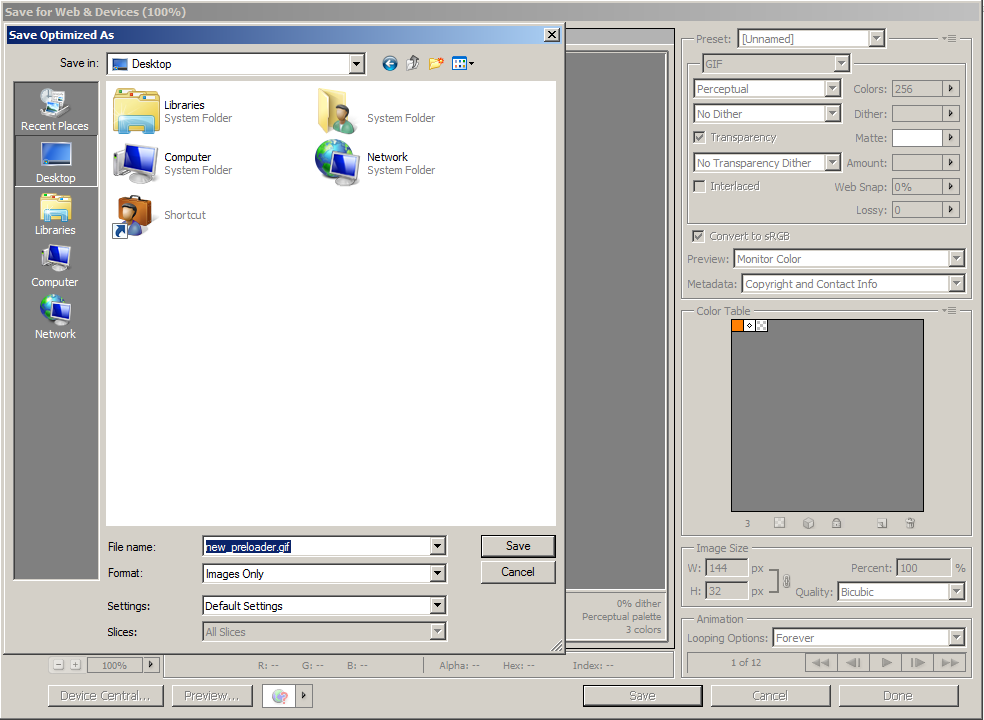984x720 pixels.
Task: Click the browser preview icon
Action: click(279, 696)
